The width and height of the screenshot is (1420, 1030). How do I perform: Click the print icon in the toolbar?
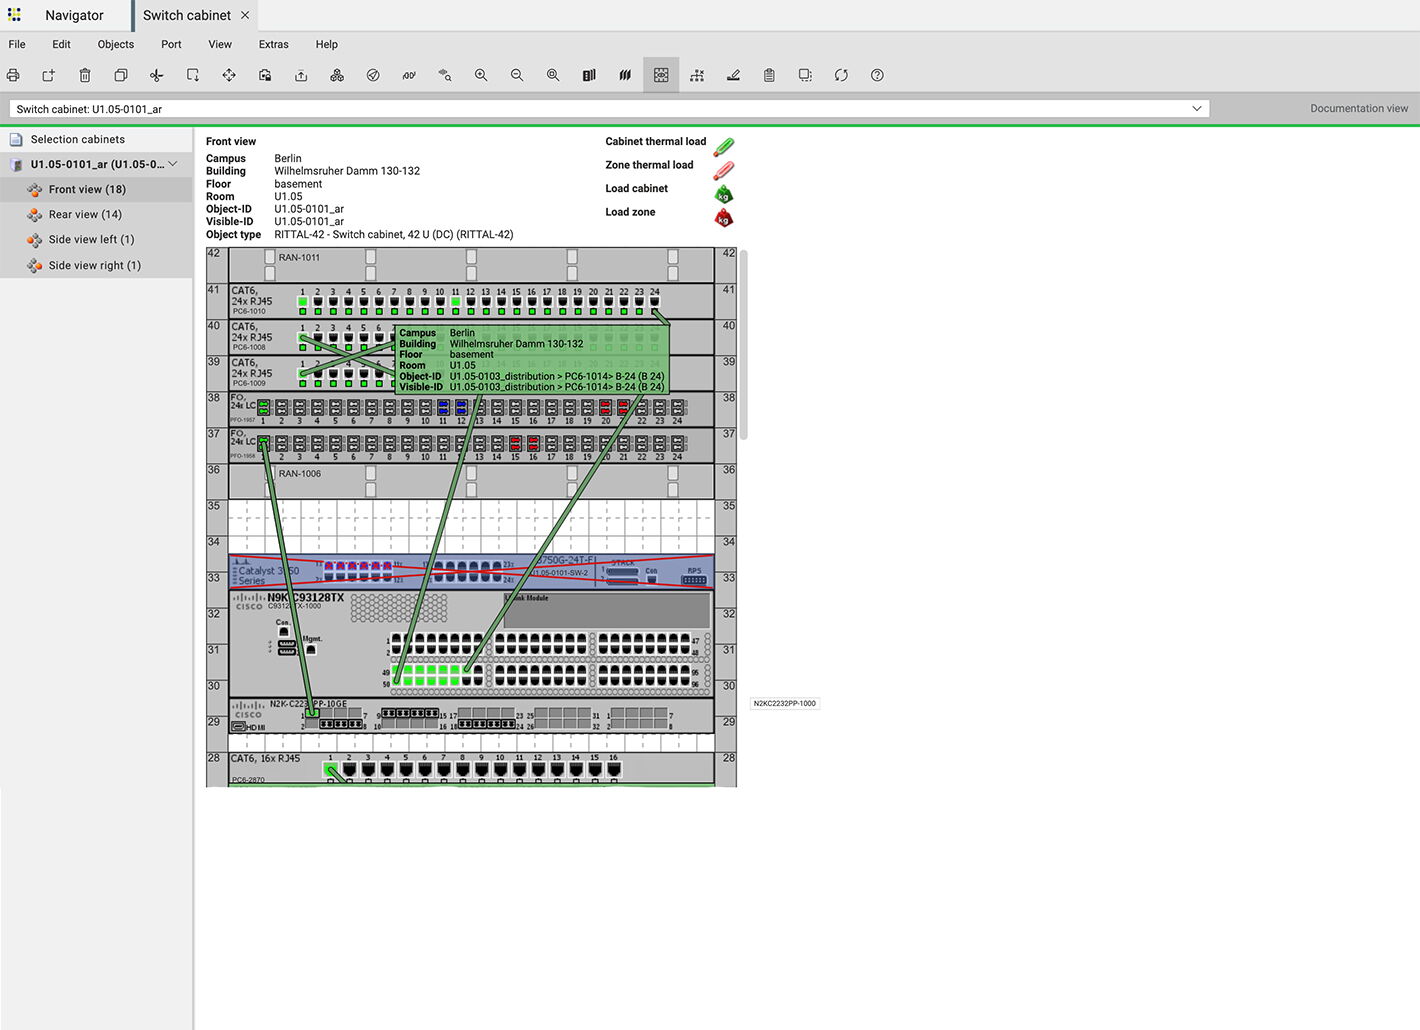tap(13, 75)
